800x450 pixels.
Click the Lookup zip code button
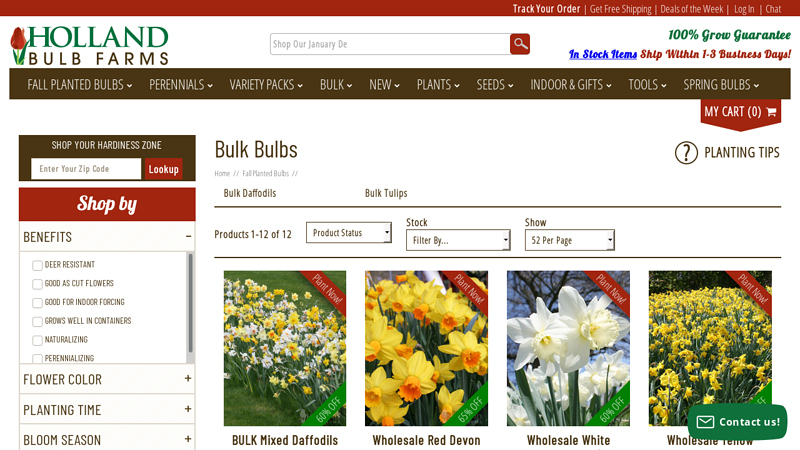click(x=163, y=169)
